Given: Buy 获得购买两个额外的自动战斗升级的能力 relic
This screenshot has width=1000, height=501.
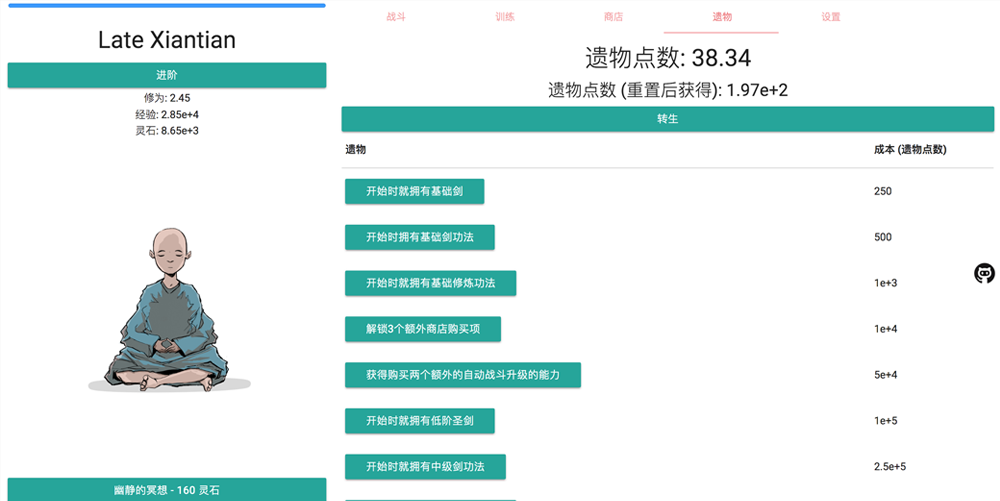Looking at the screenshot, I should tap(463, 375).
